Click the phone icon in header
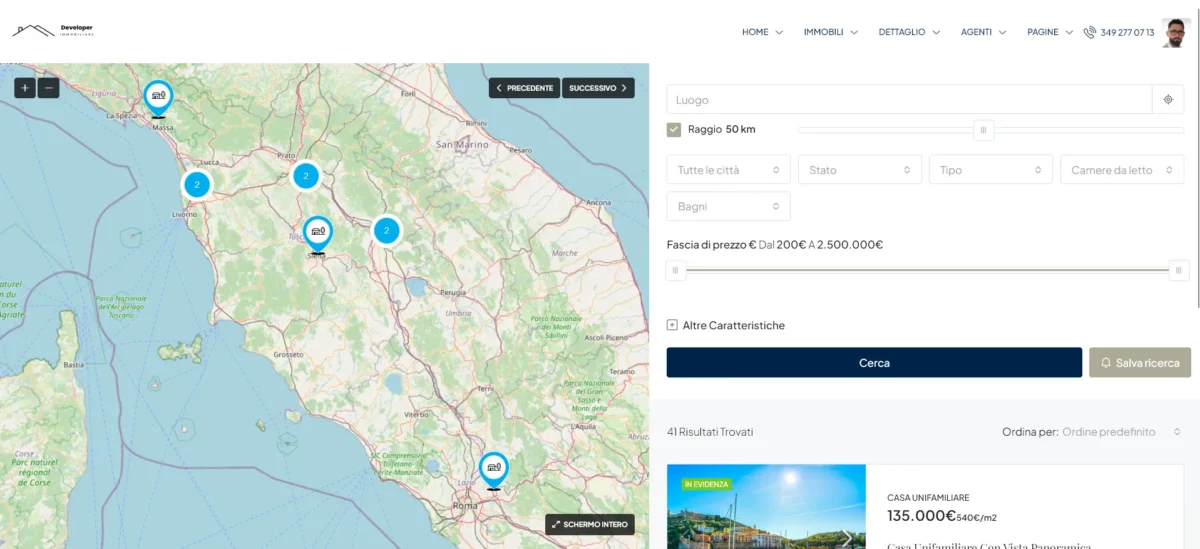Screen dimensions: 1200x549 (x=1089, y=32)
